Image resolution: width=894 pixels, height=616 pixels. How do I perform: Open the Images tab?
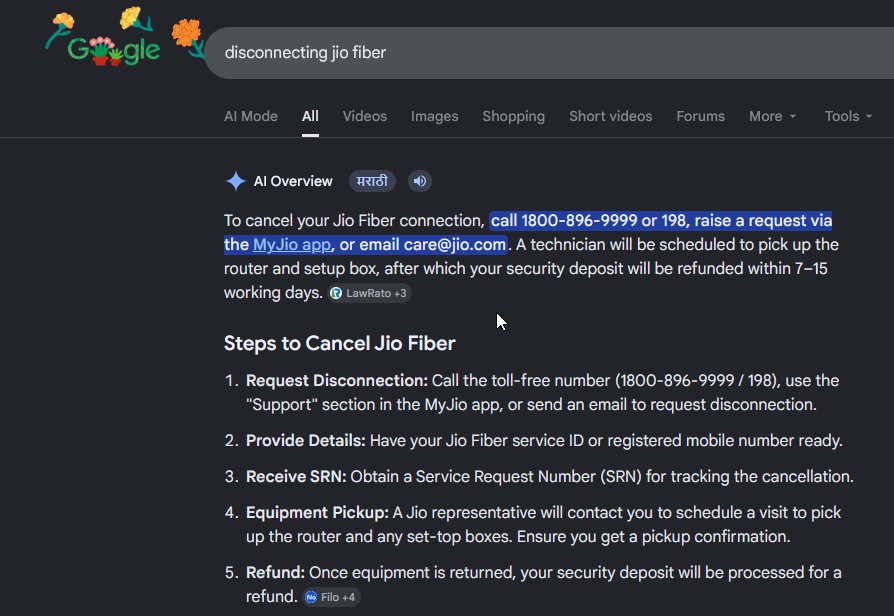434,116
